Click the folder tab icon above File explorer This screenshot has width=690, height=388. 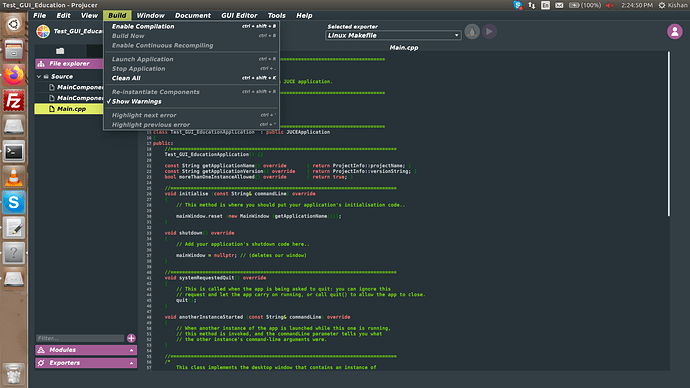click(60, 51)
